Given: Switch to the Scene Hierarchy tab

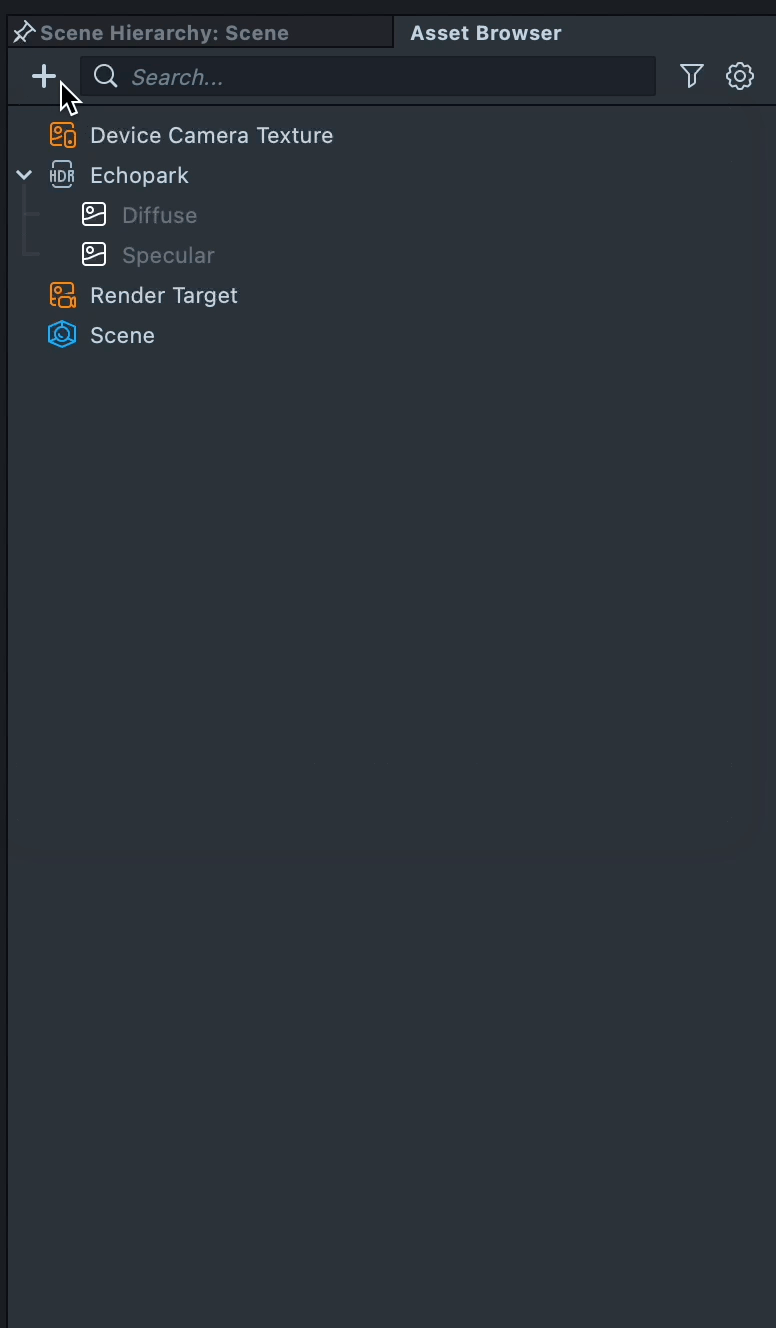Looking at the screenshot, I should tap(164, 33).
